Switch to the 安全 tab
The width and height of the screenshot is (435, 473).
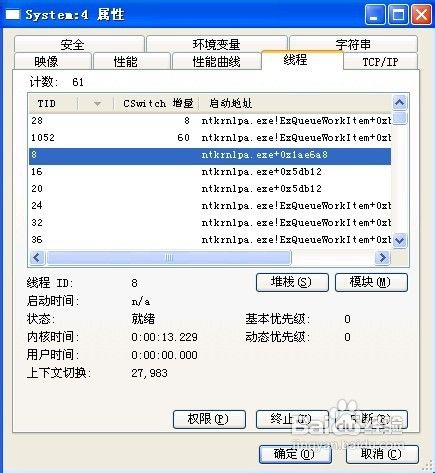click(x=79, y=44)
